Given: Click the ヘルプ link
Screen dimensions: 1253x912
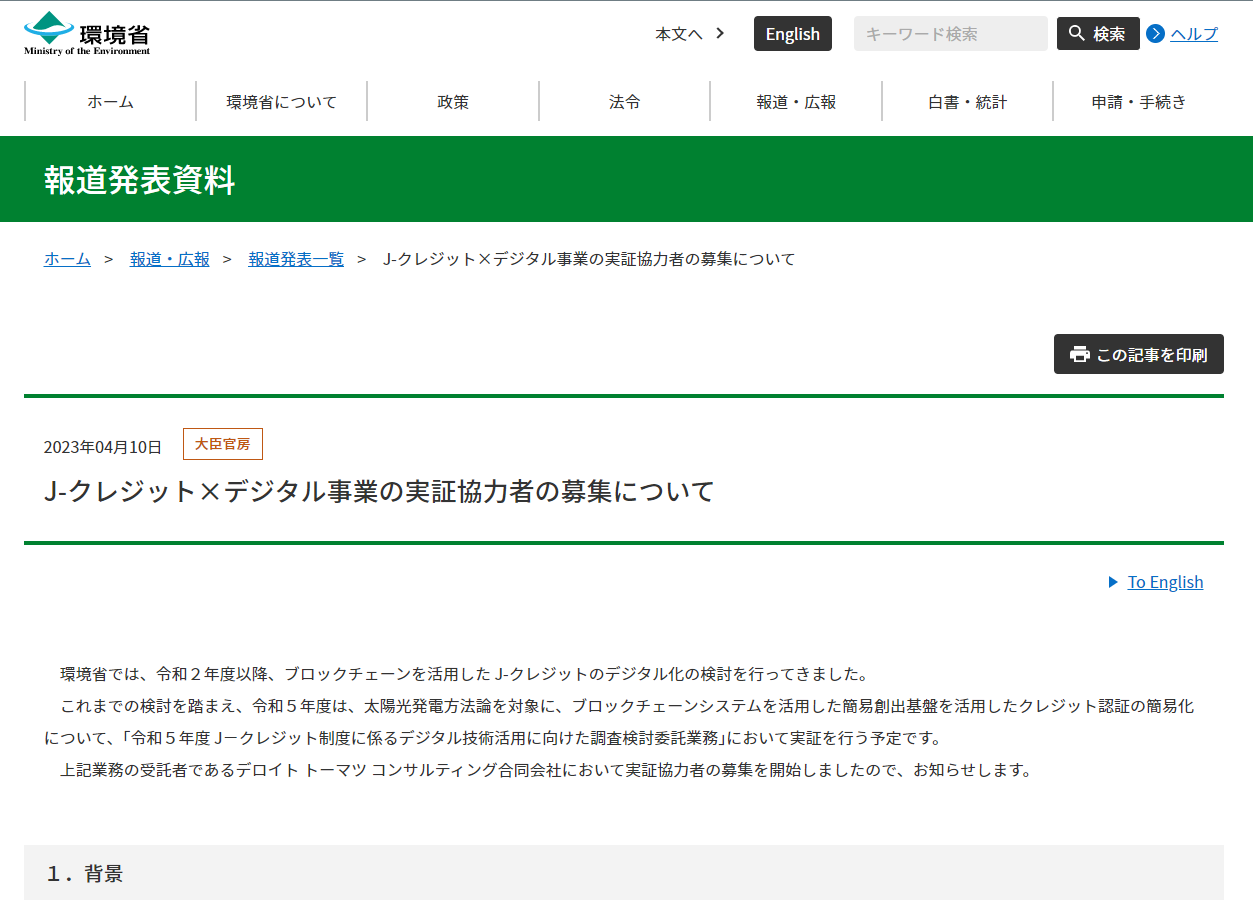Looking at the screenshot, I should (x=1192, y=34).
